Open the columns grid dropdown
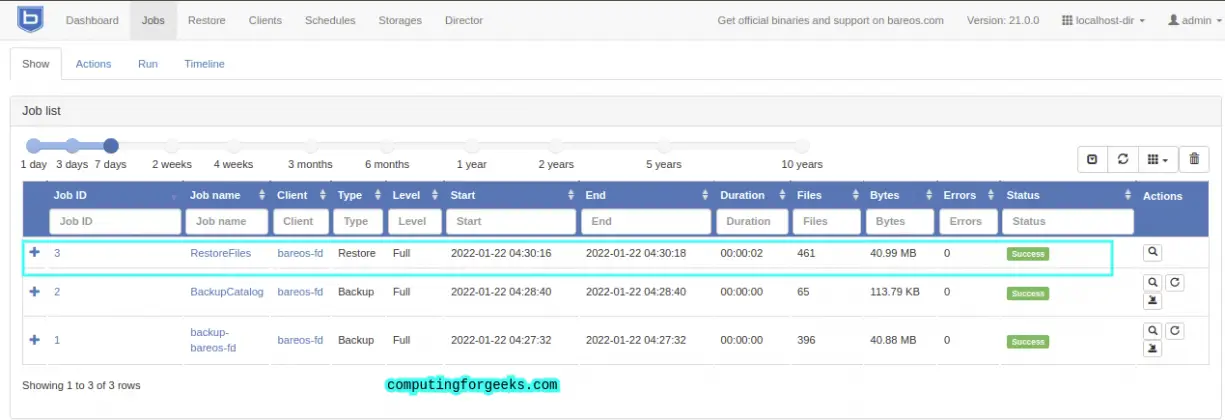 [1157, 159]
